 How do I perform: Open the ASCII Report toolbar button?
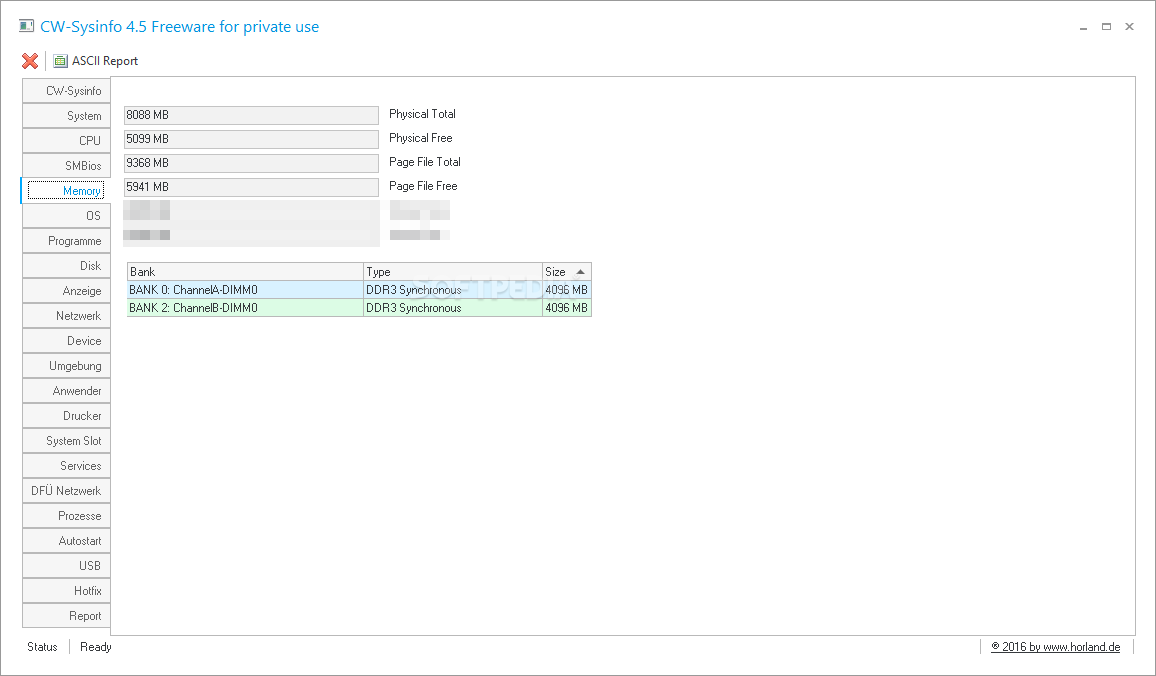[x=96, y=60]
